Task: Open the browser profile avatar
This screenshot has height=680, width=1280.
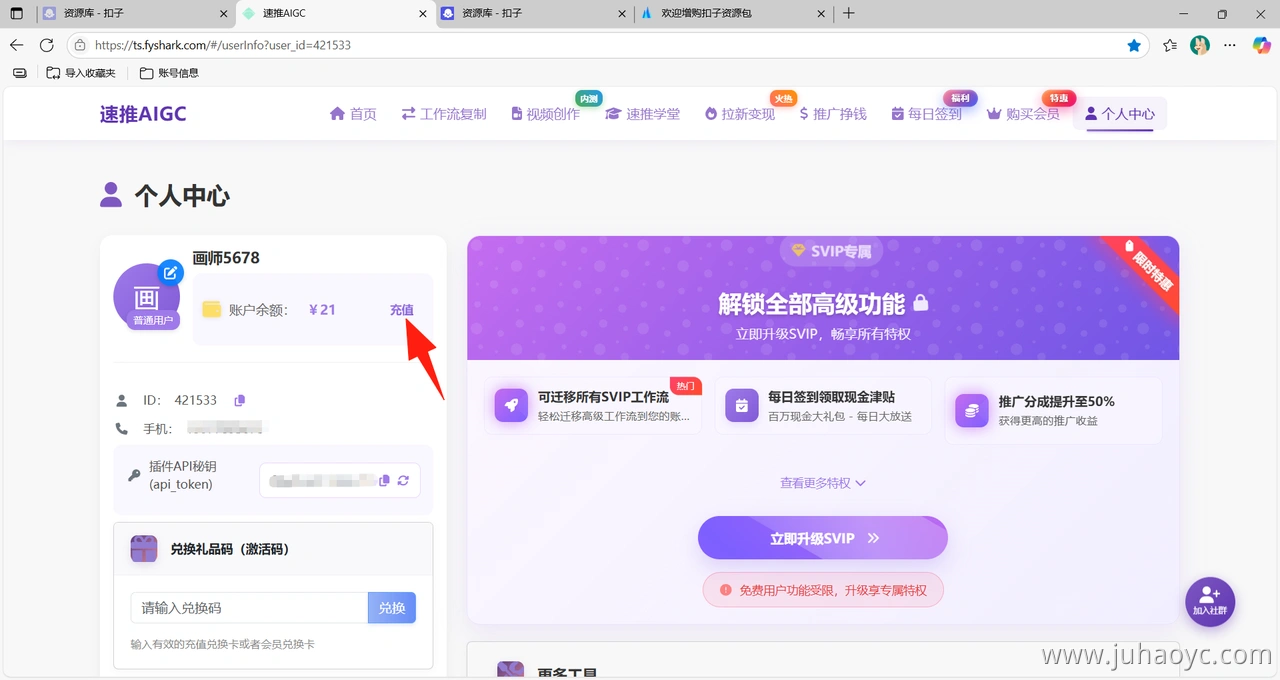Action: pyautogui.click(x=1200, y=45)
